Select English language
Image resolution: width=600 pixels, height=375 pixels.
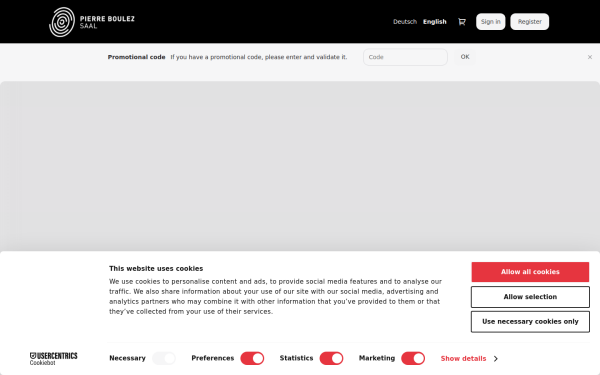tap(435, 22)
